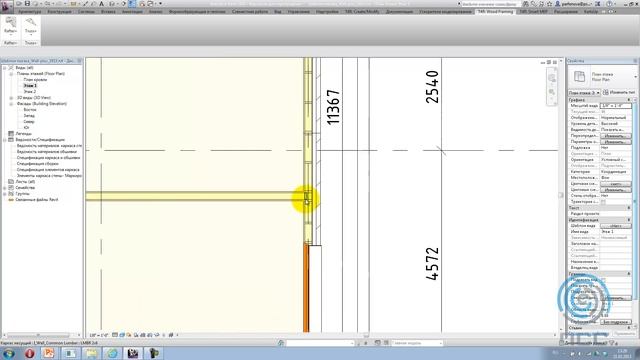Click the Sun Path icon in view control bar
640x360 pixels.
(x=129, y=335)
